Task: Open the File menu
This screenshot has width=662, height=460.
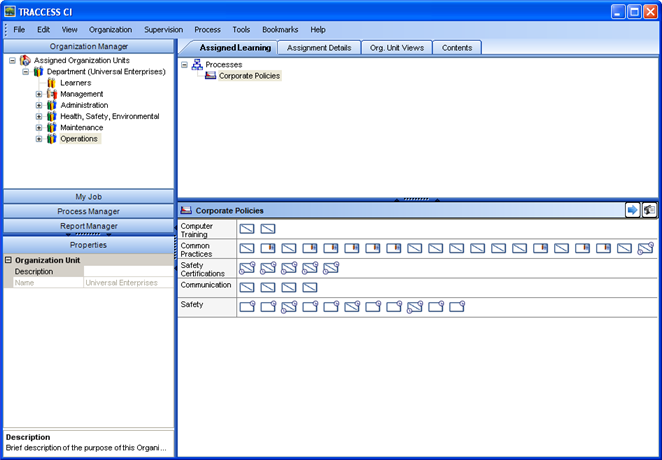Action: [19, 30]
